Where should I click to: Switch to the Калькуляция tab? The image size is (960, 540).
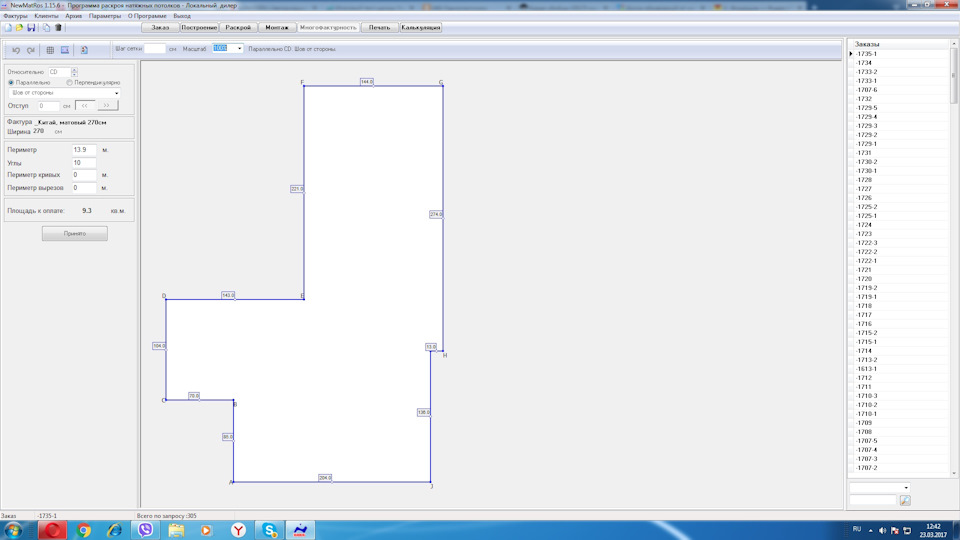pyautogui.click(x=421, y=28)
